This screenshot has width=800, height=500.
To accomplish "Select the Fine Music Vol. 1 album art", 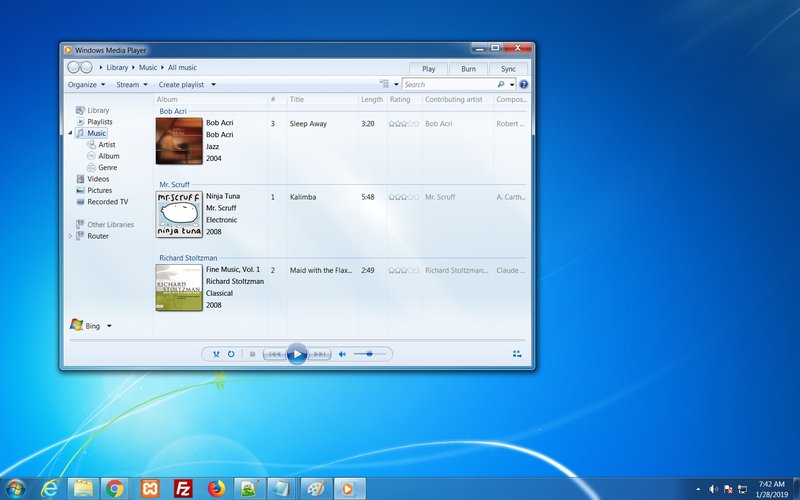I will click(x=179, y=287).
